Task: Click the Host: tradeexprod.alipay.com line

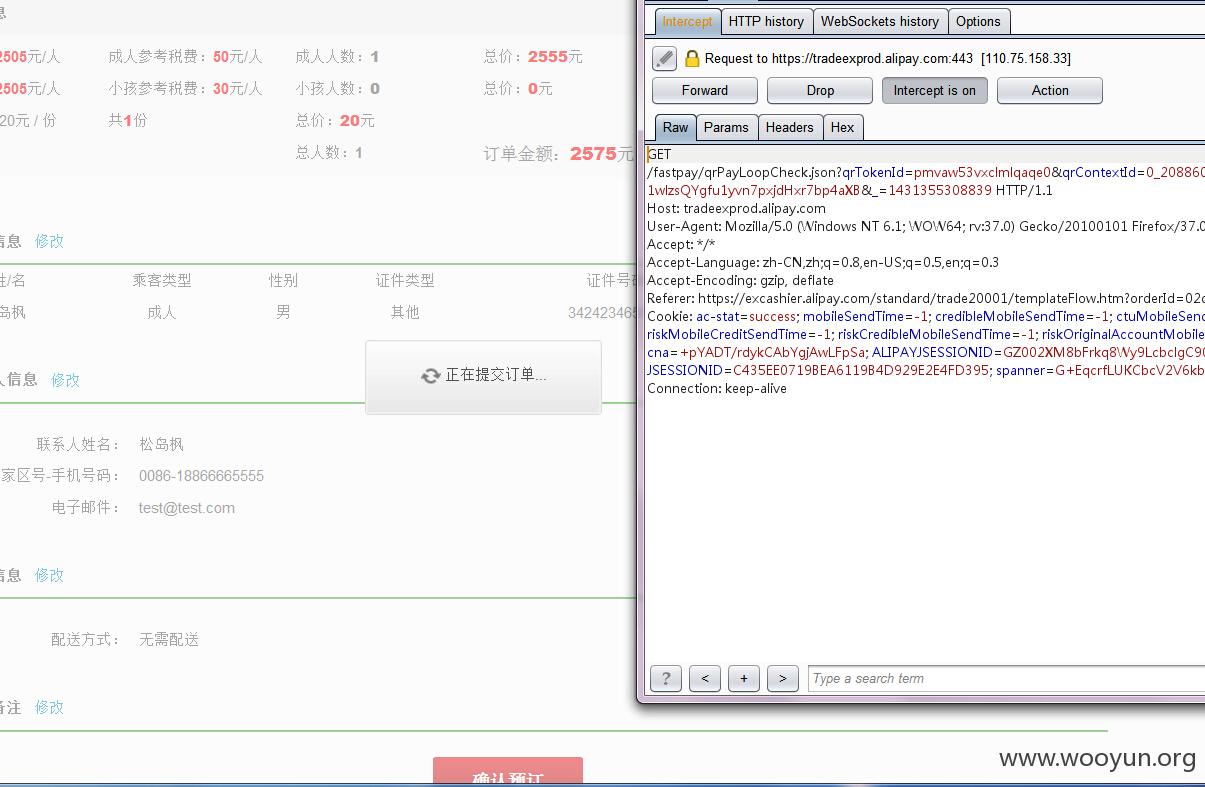Action: (736, 208)
